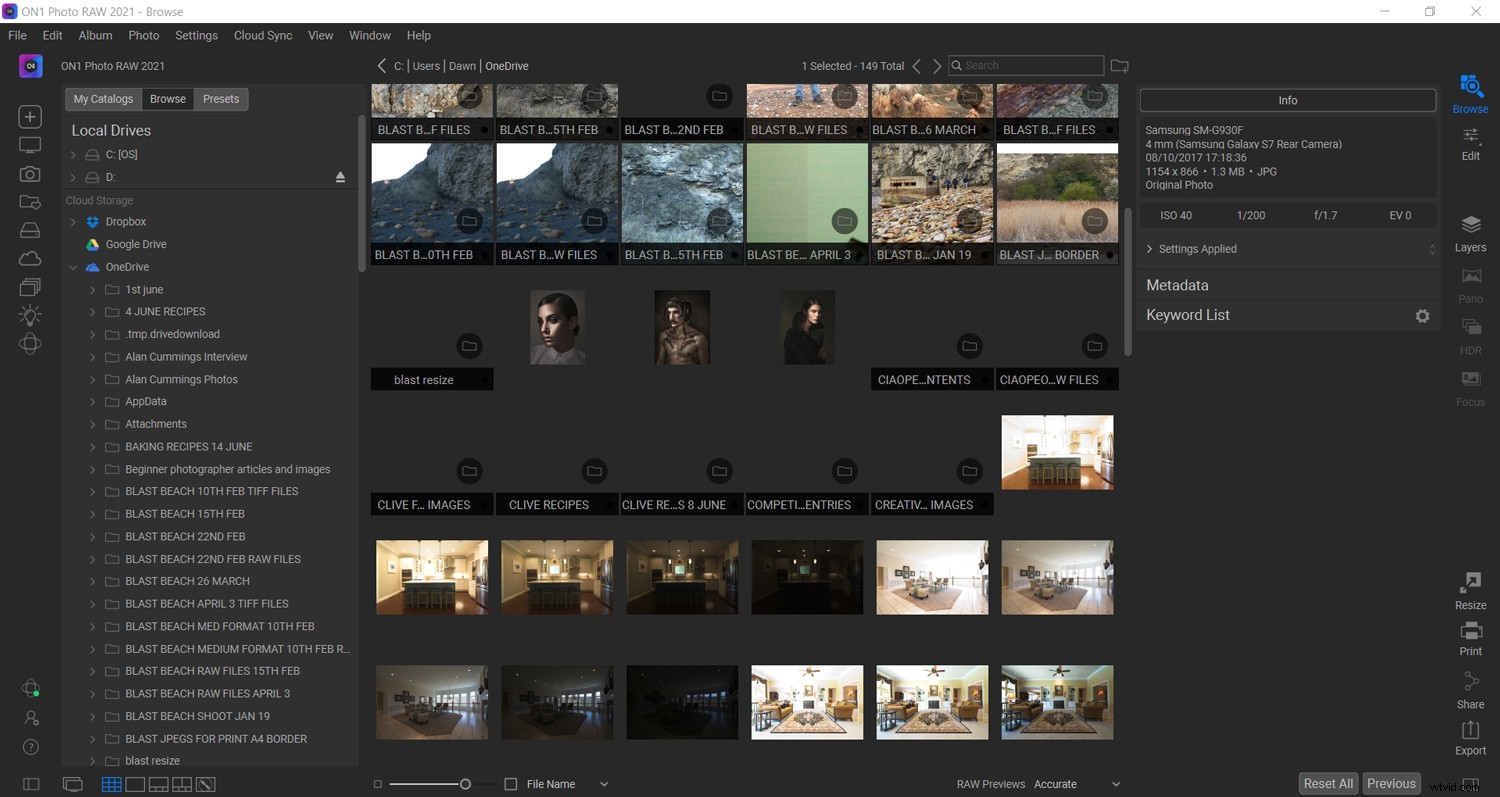Expand the Settings Applied section
1500x797 pixels.
pyautogui.click(x=1151, y=248)
